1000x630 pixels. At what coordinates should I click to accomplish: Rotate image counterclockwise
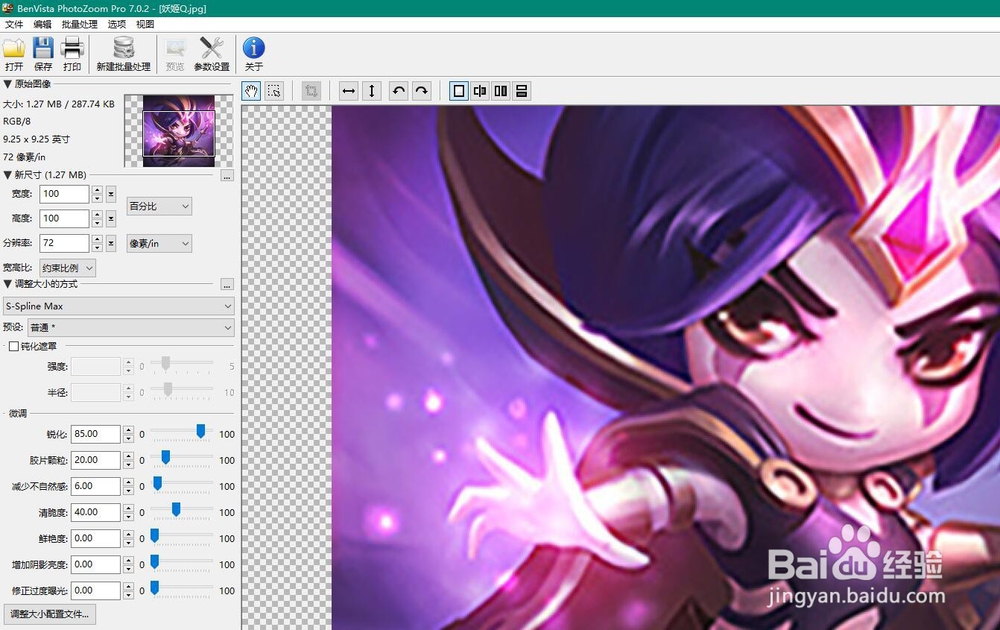399,91
